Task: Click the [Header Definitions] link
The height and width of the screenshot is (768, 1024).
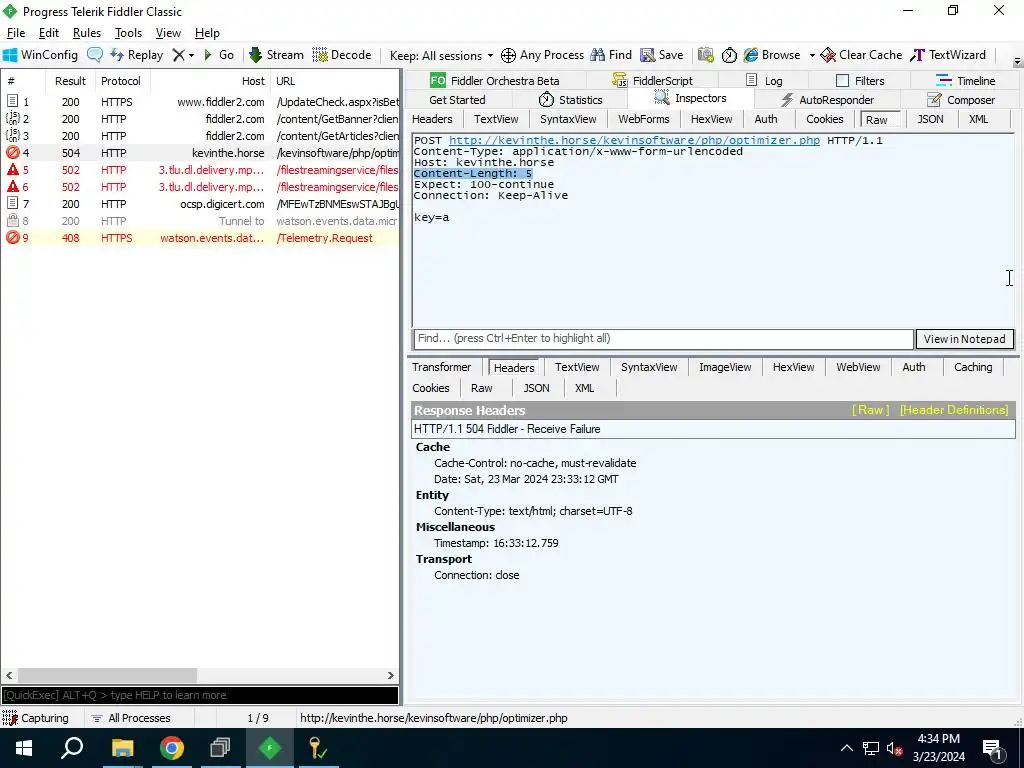Action: pos(954,410)
